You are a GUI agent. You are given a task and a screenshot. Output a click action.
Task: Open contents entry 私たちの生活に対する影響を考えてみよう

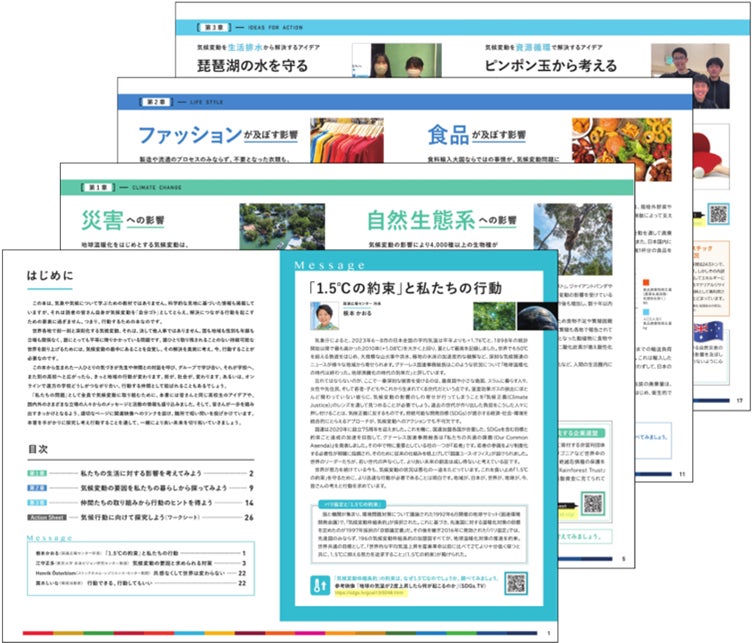pos(141,473)
